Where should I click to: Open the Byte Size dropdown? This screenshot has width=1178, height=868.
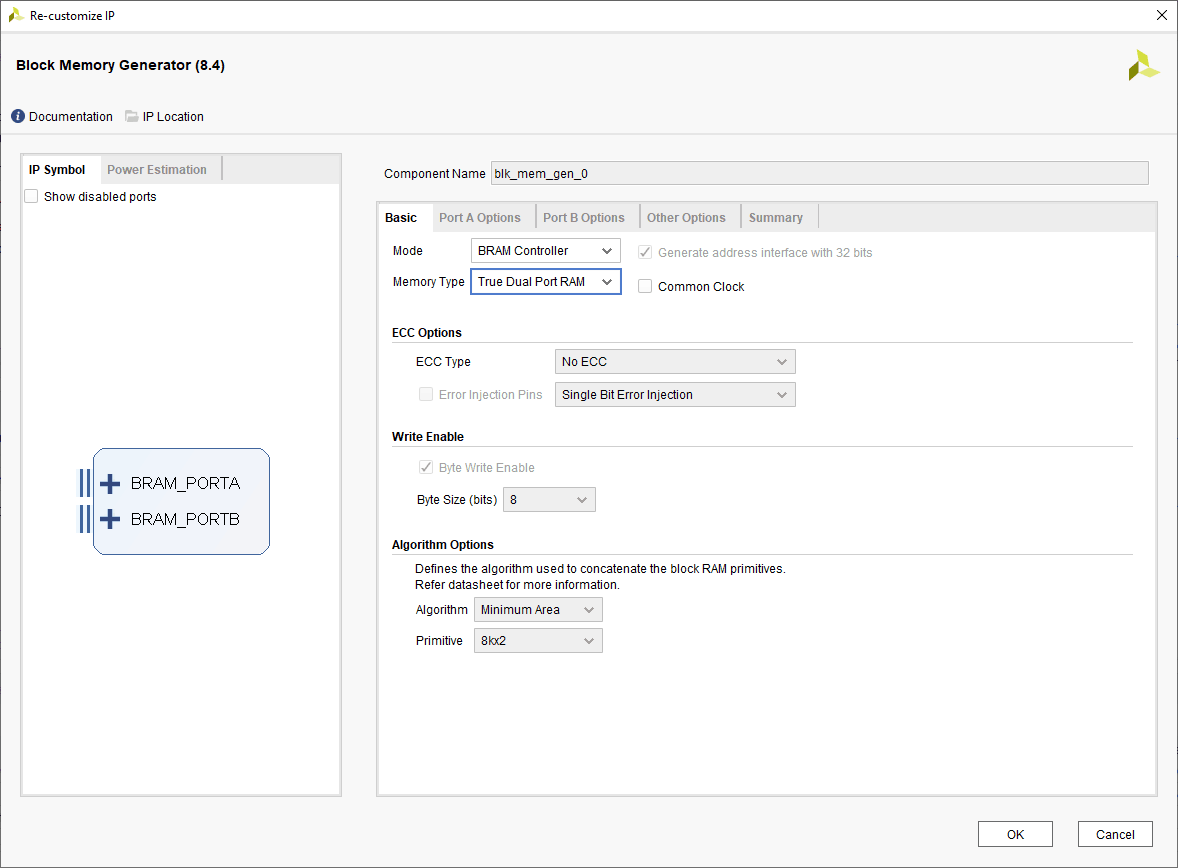pos(549,500)
